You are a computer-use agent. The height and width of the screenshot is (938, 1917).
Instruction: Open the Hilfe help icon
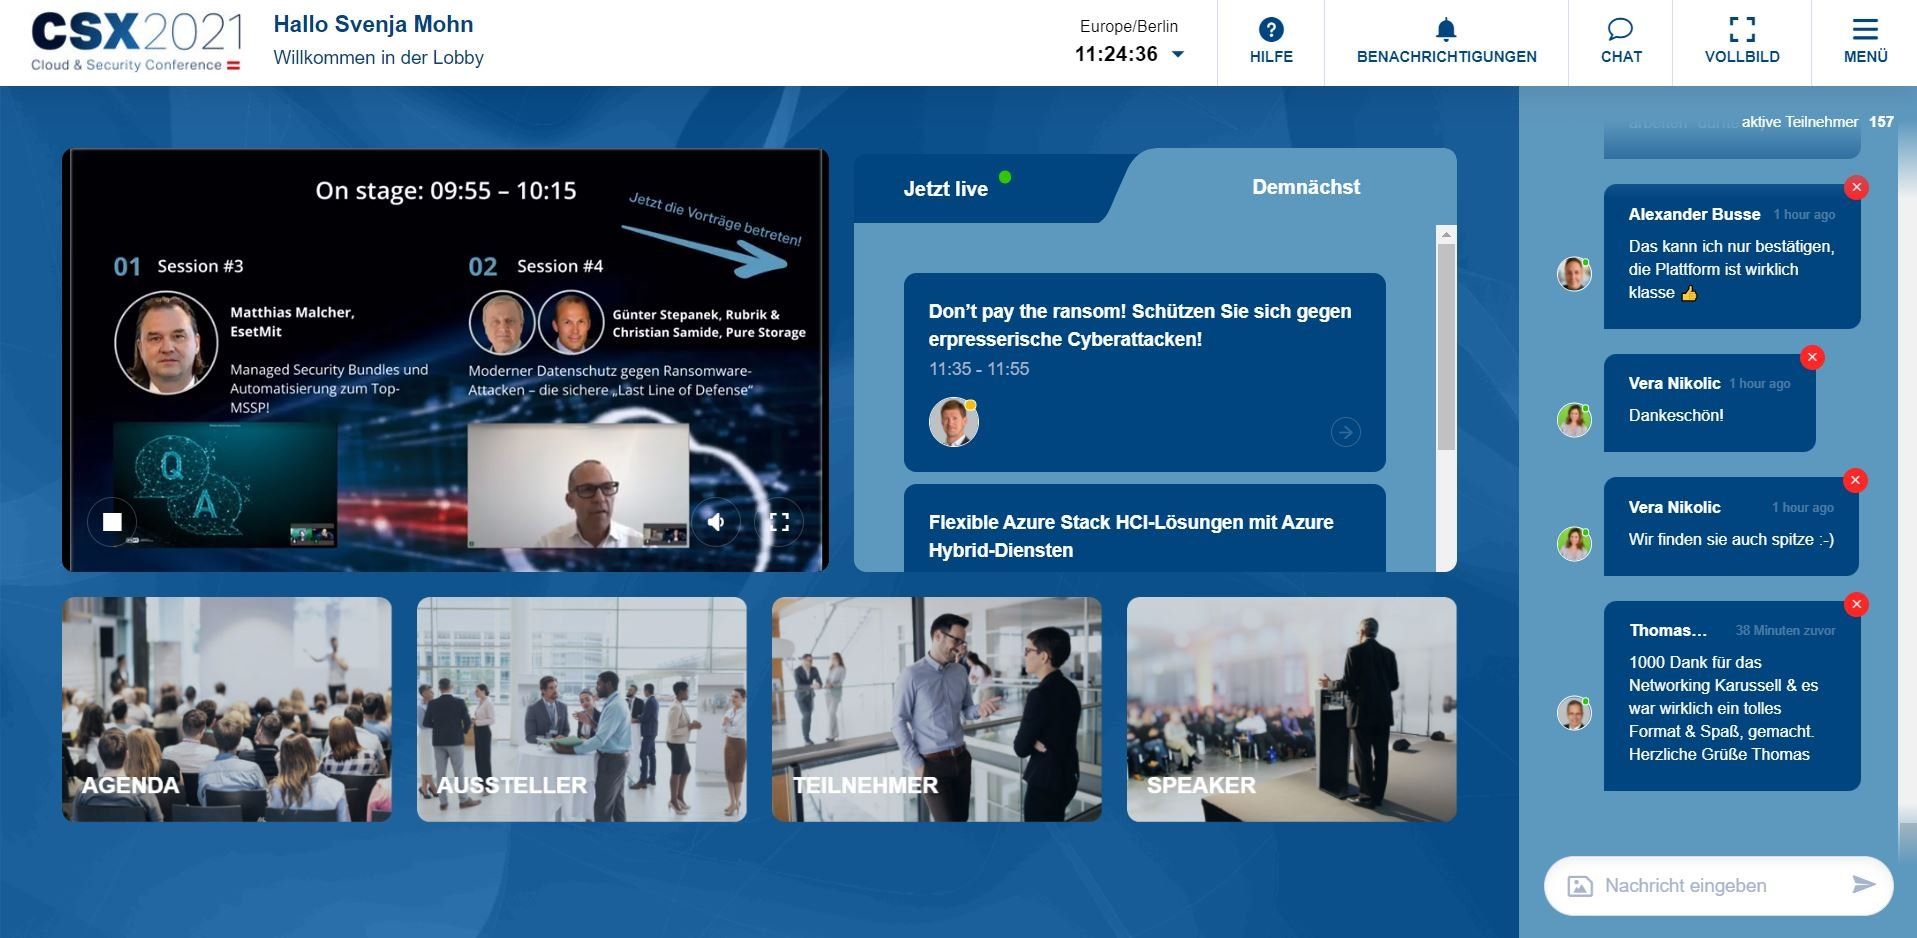[1271, 42]
